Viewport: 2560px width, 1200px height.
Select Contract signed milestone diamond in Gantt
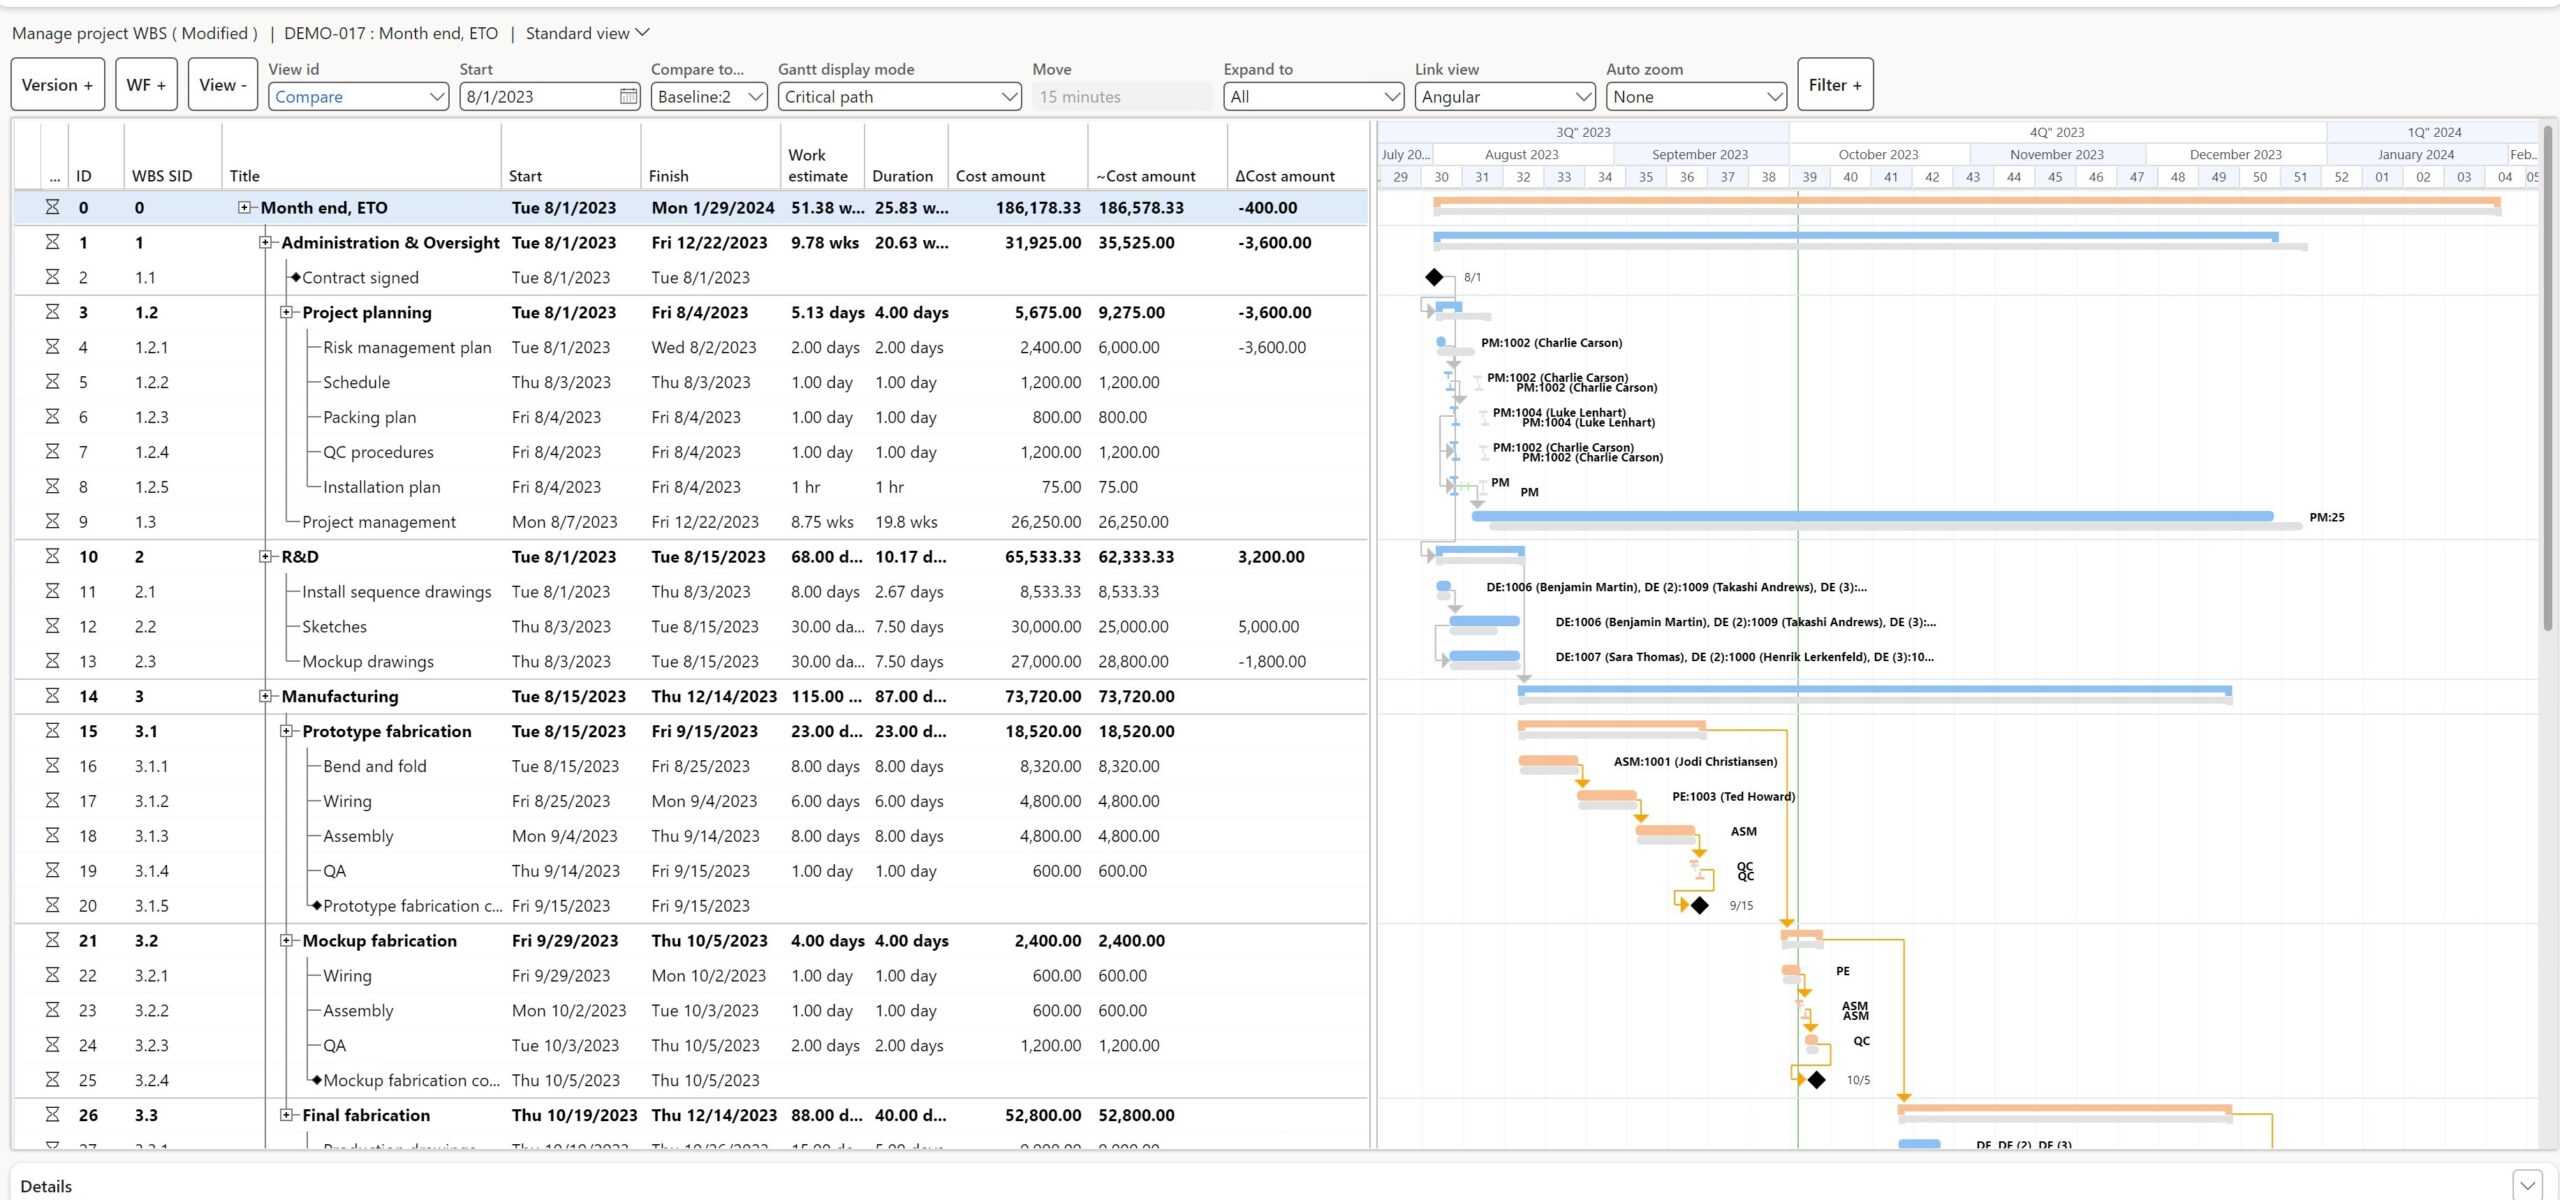[1434, 277]
